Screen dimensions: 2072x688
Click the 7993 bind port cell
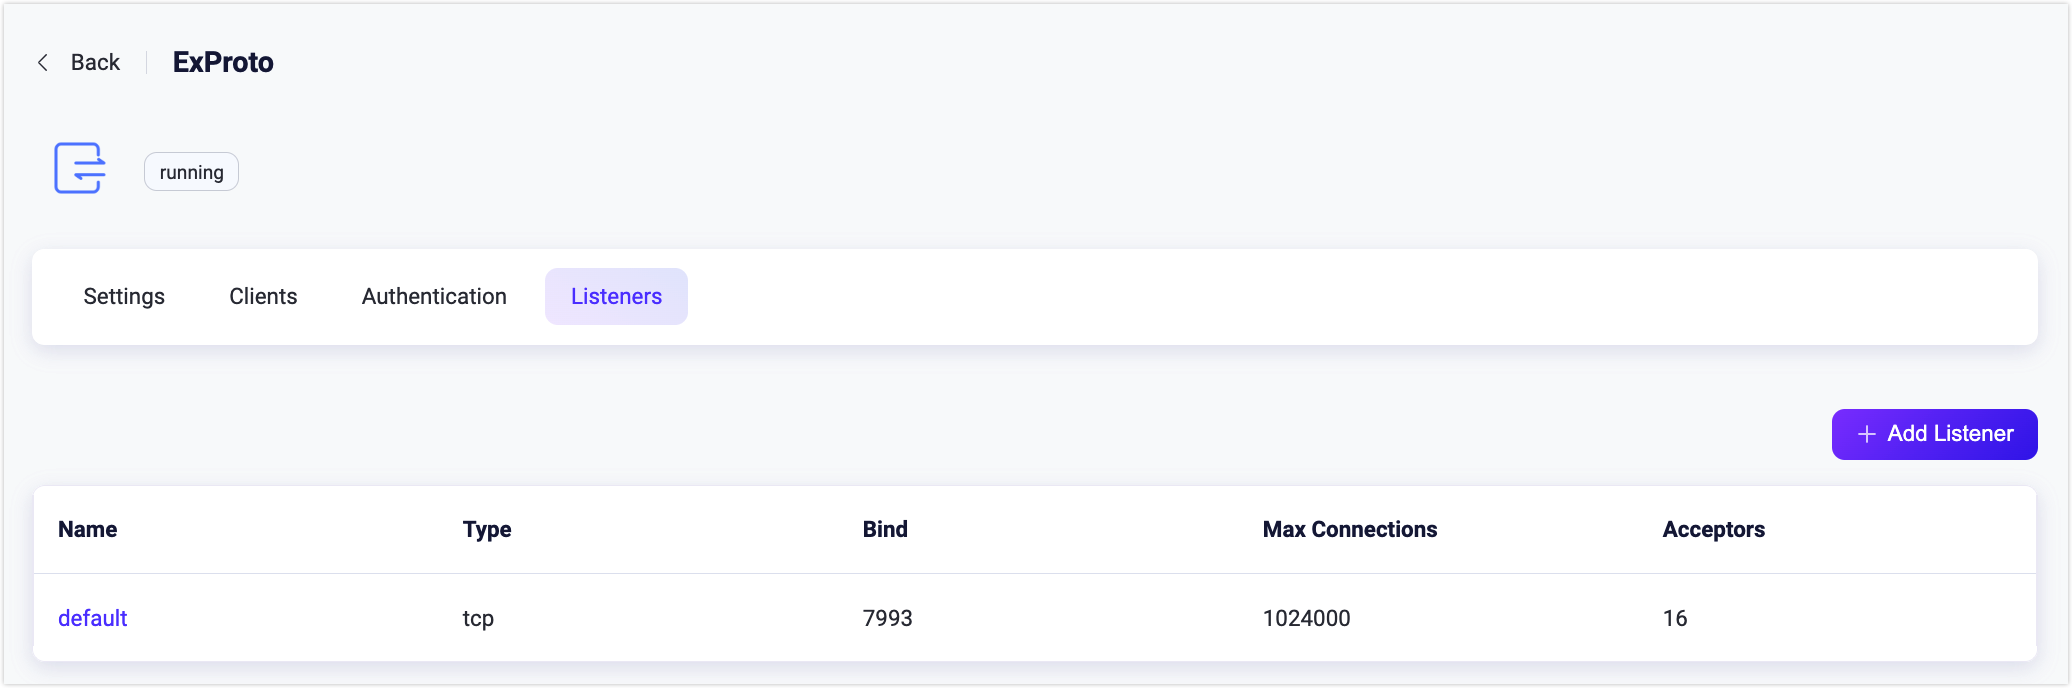tap(887, 618)
